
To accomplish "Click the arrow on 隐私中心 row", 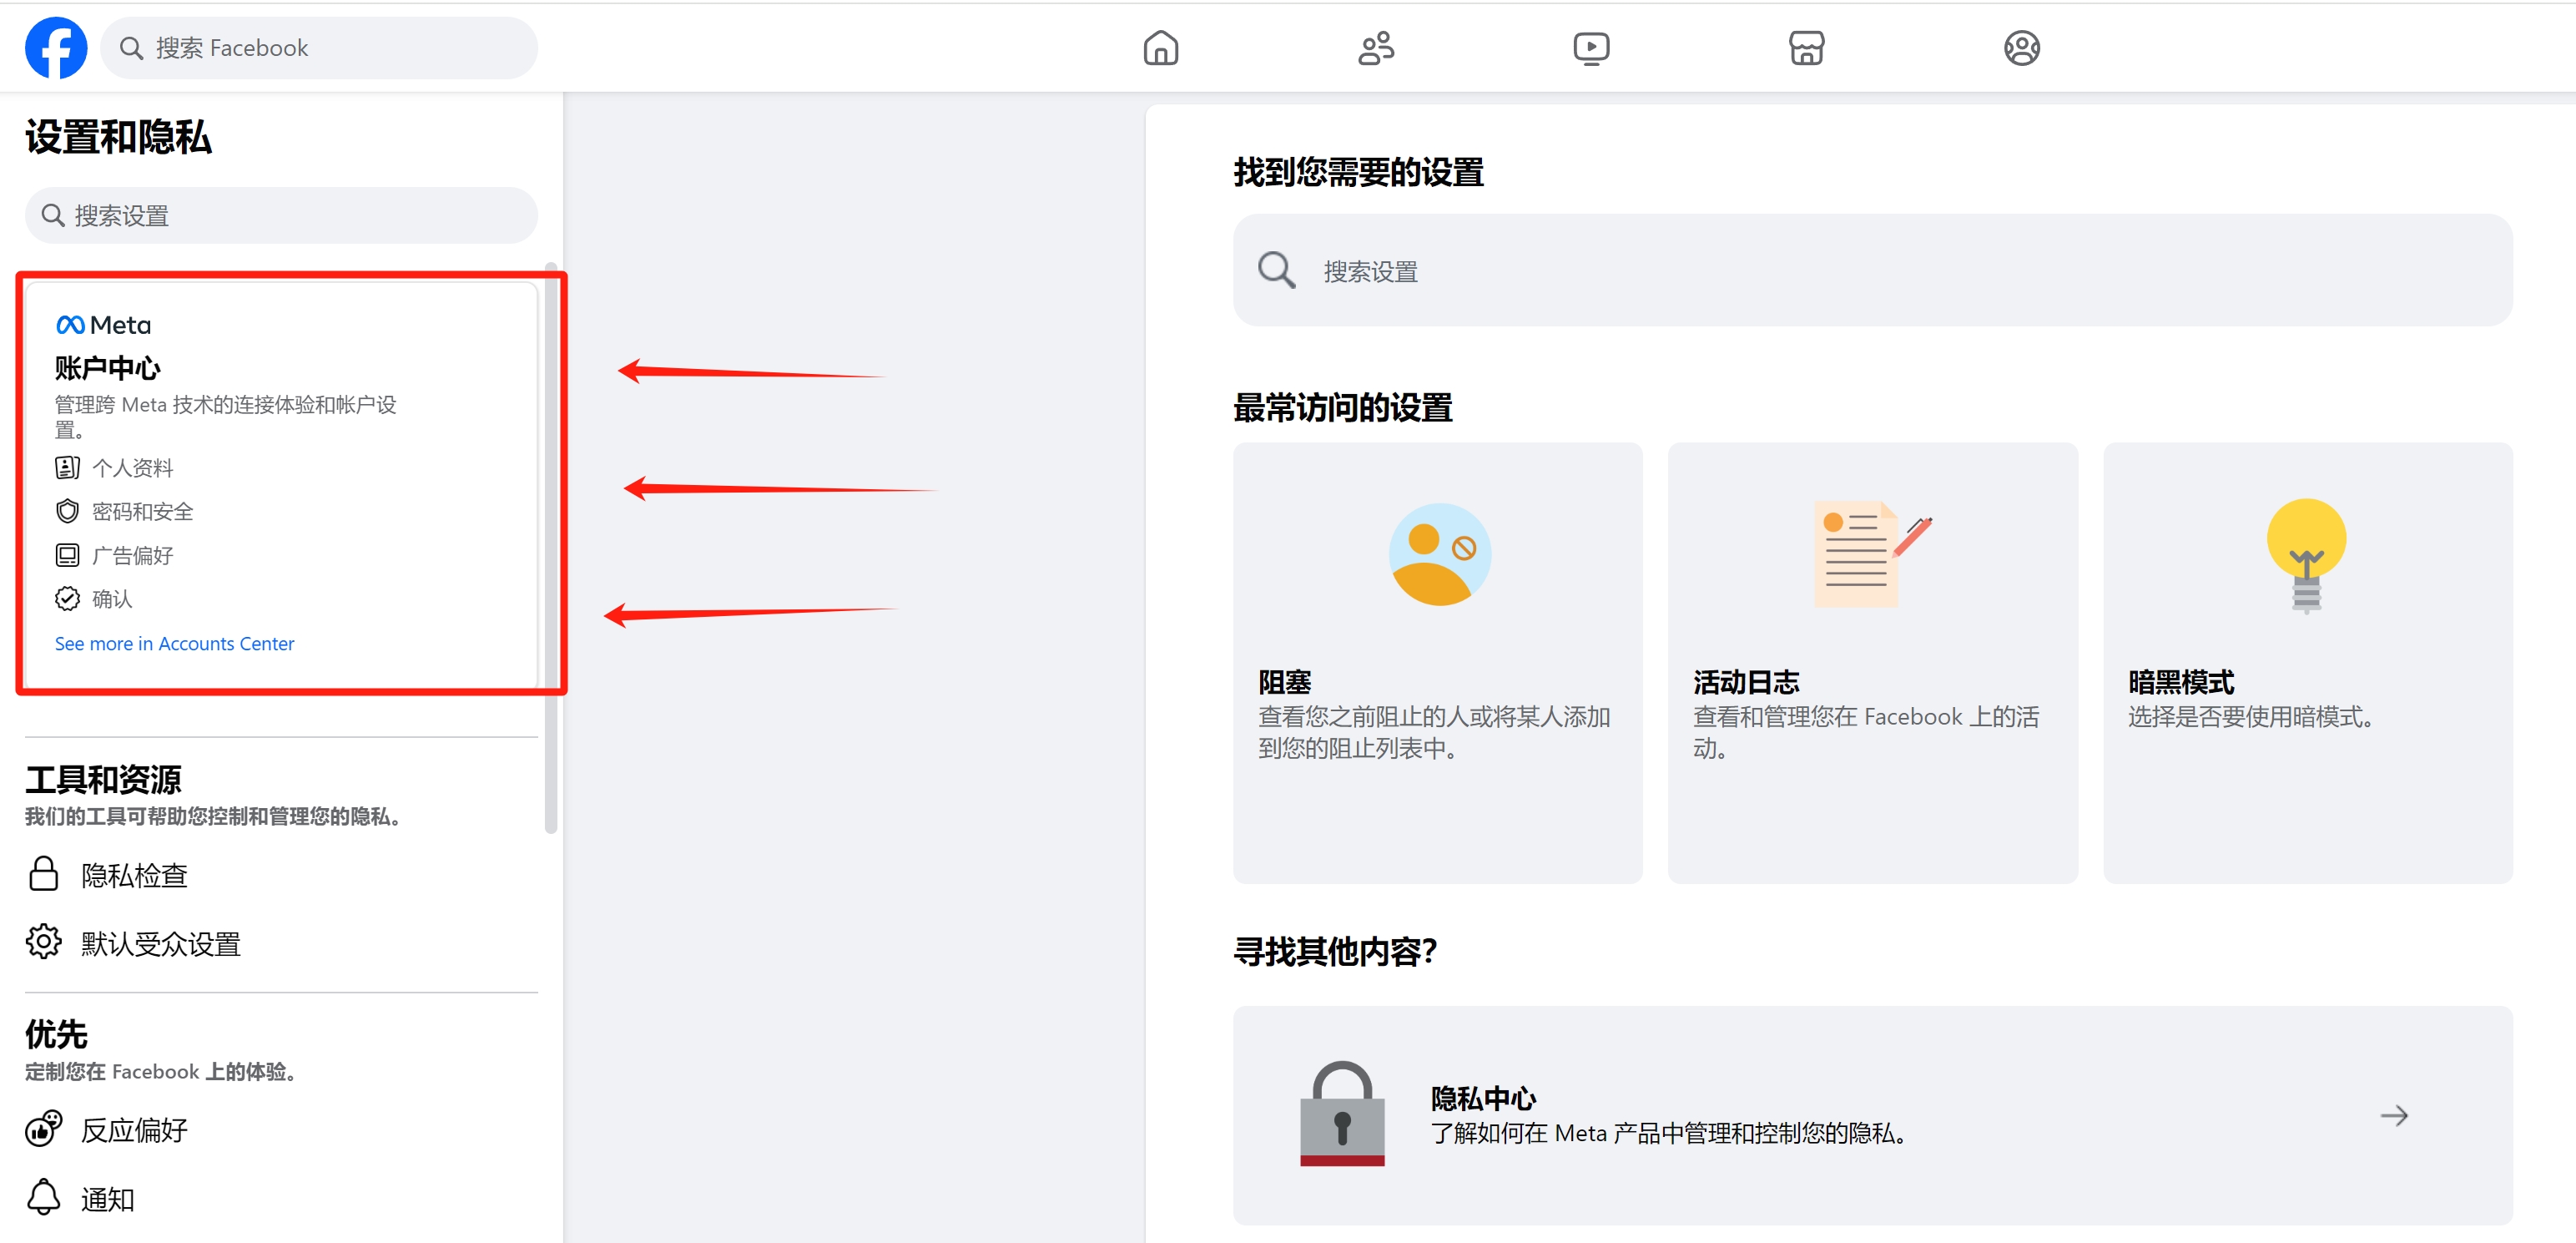I will [2394, 1115].
